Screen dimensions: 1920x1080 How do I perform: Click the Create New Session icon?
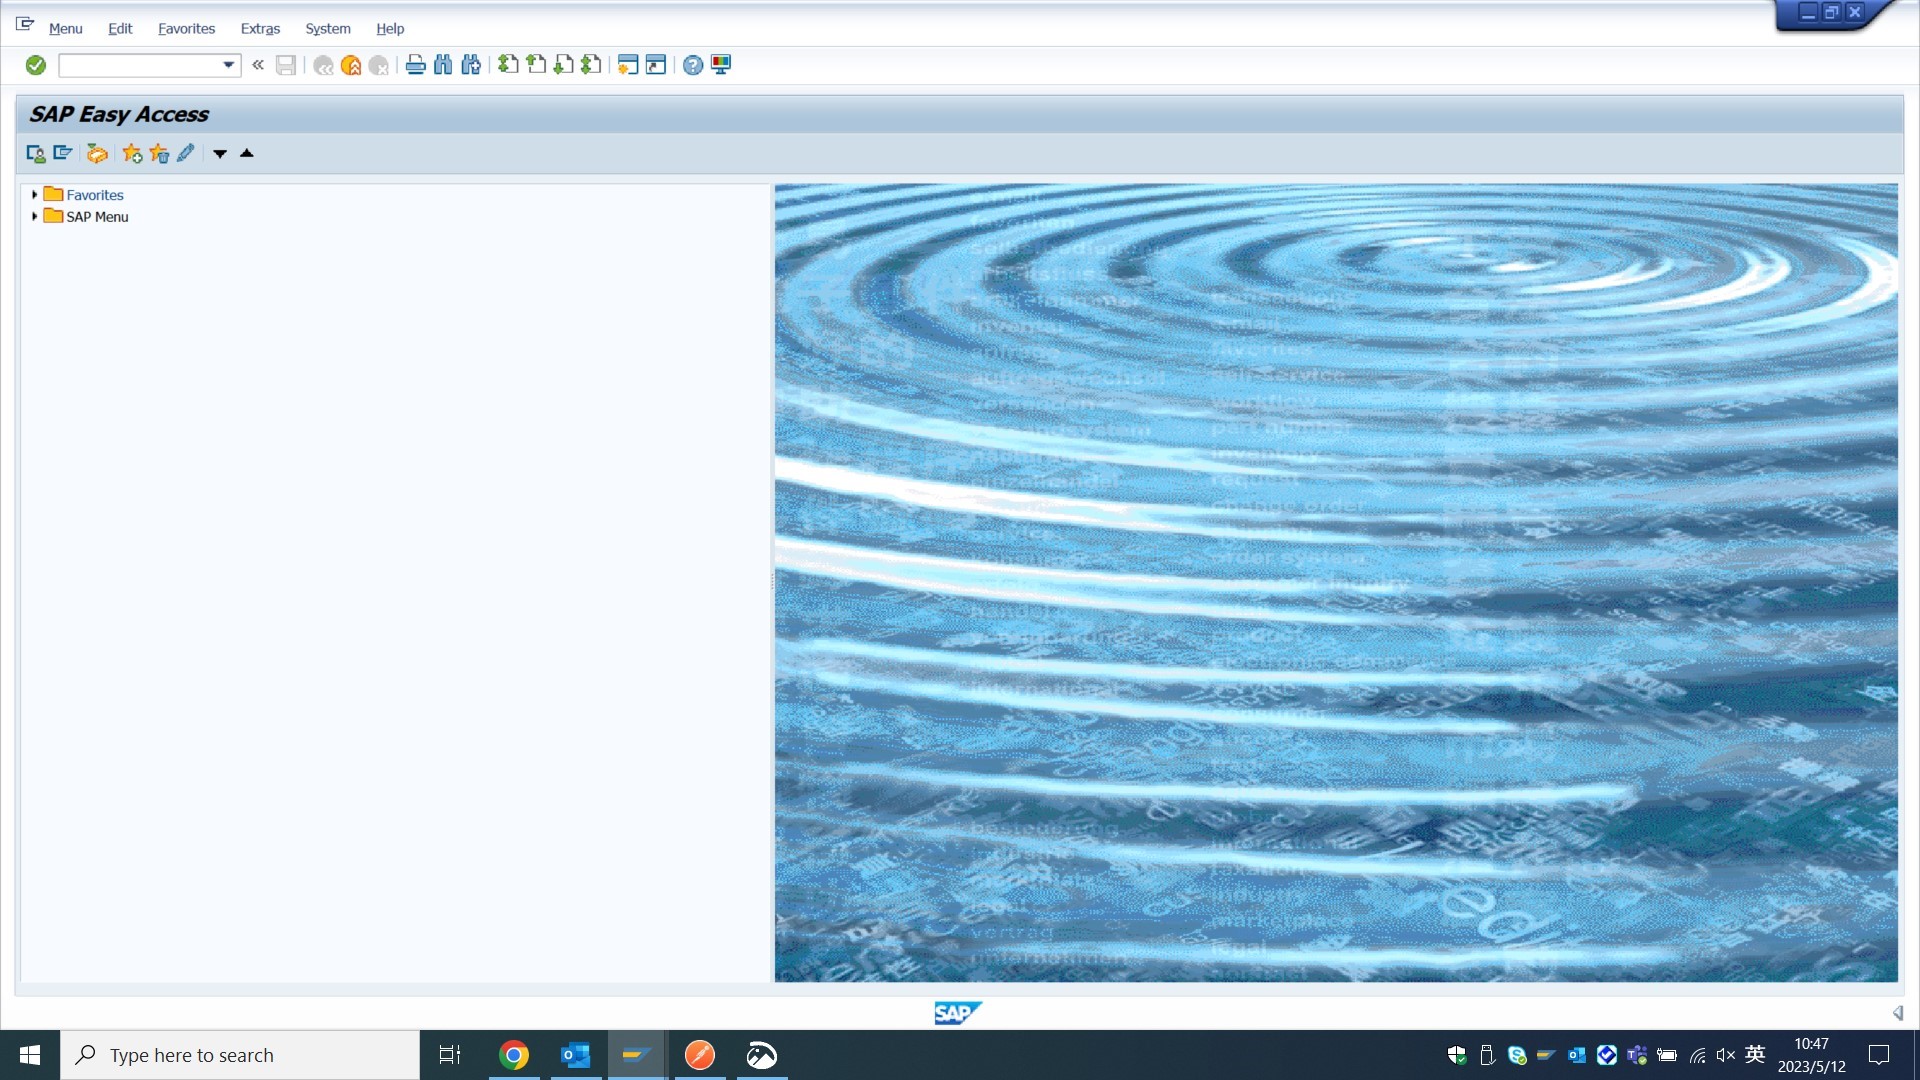tap(627, 65)
